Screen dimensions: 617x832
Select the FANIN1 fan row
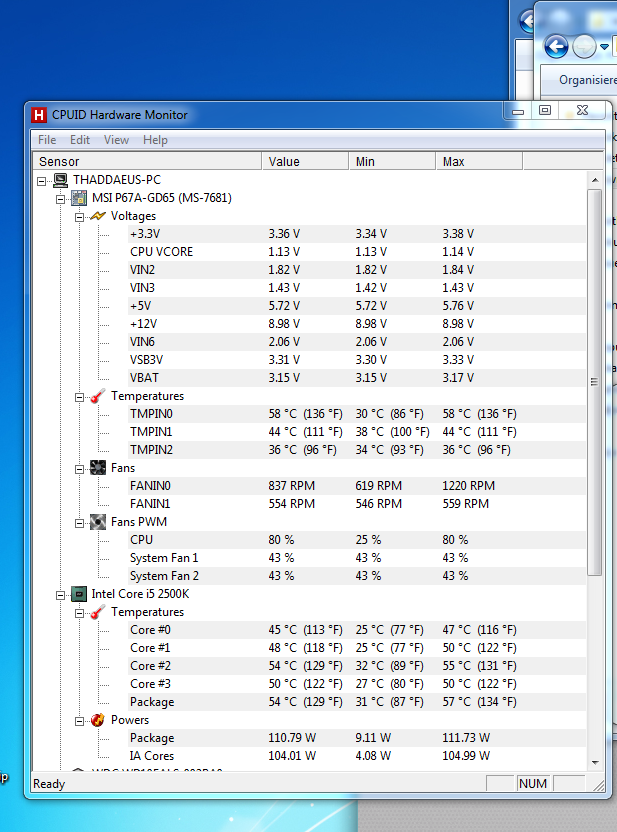358,504
